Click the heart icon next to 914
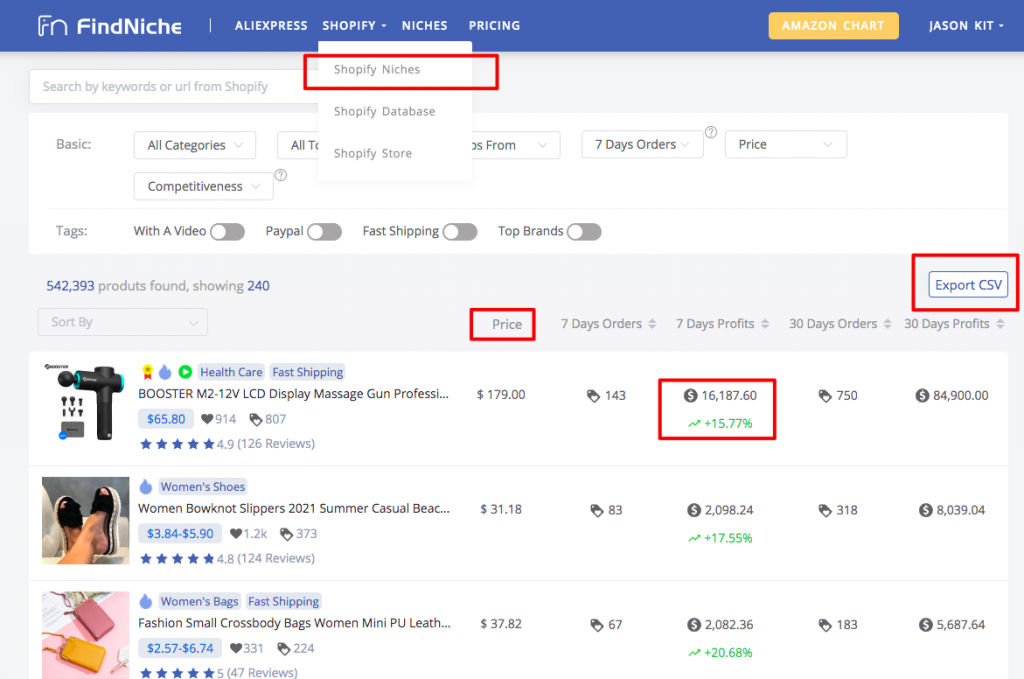This screenshot has height=679, width=1024. tap(207, 419)
